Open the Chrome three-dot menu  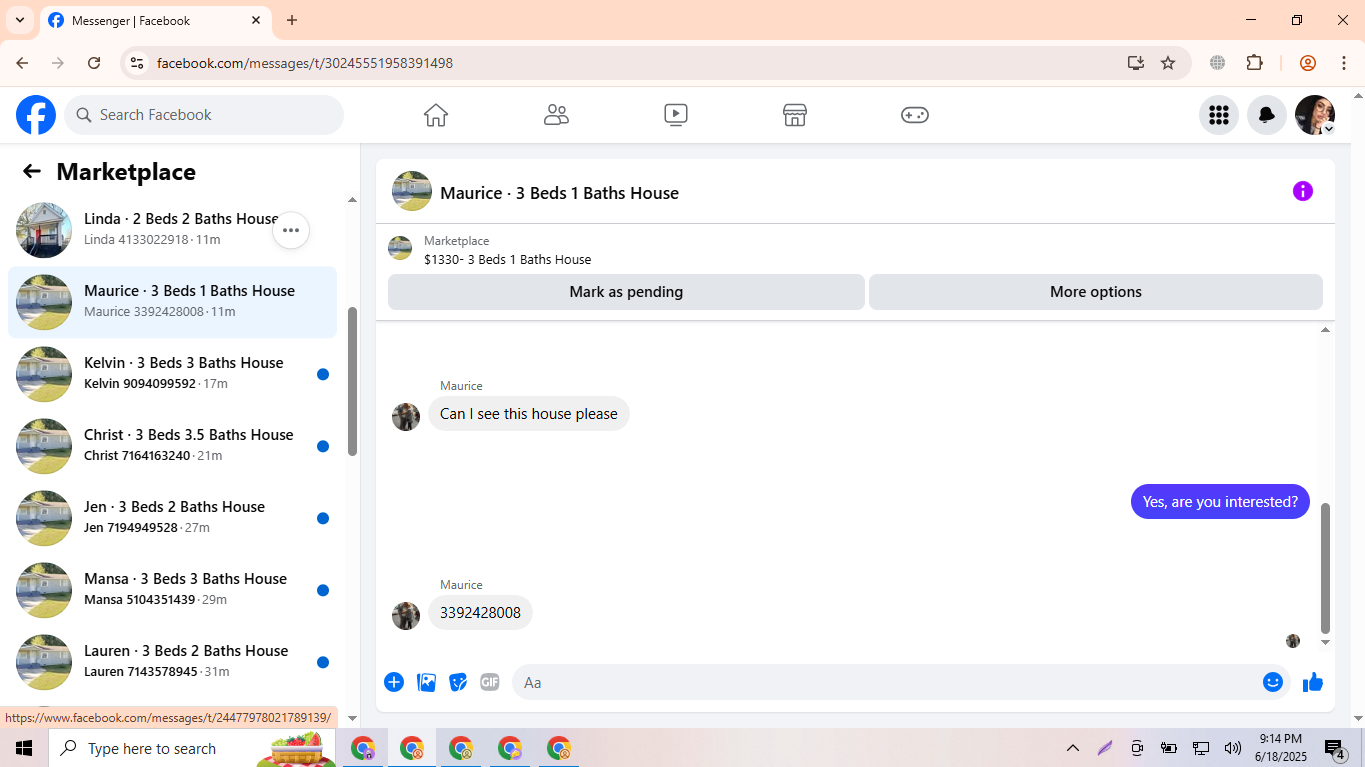tap(1344, 63)
